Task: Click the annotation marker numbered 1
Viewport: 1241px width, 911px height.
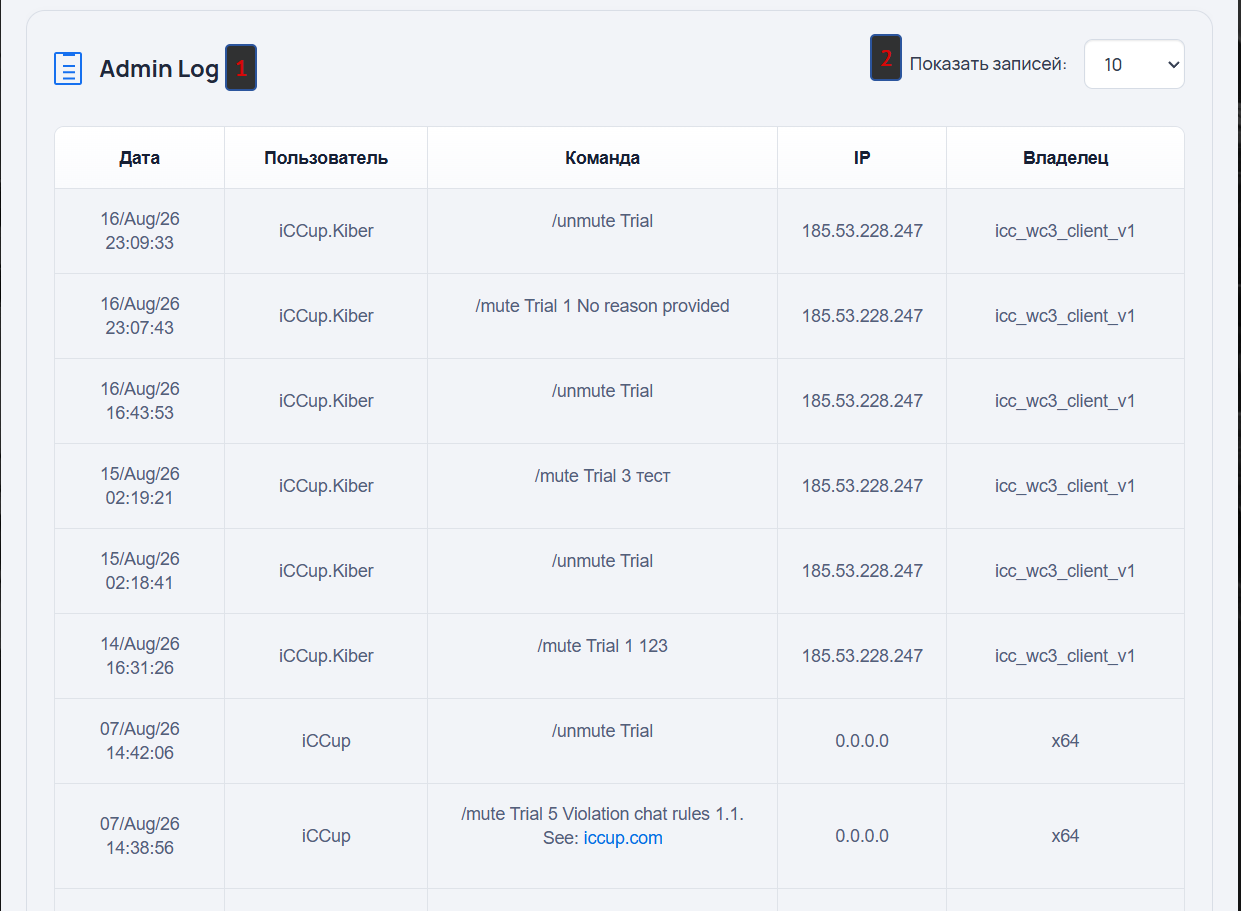Action: (x=241, y=68)
